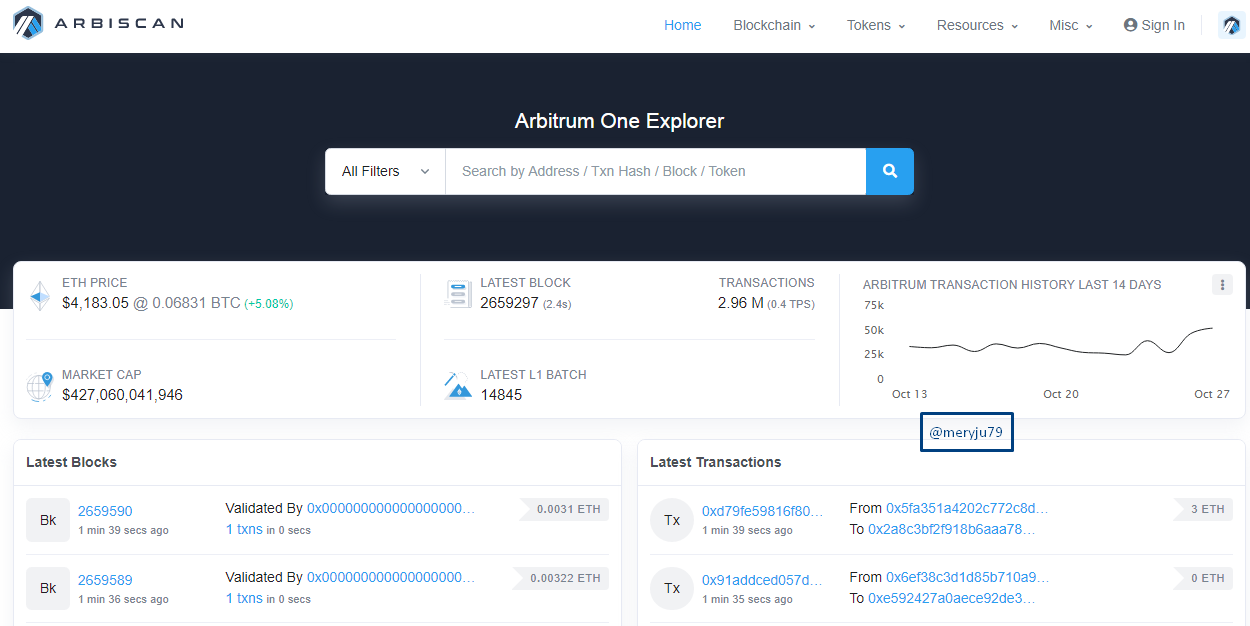Open the chart options three-dot menu
1250x626 pixels.
point(1222,284)
